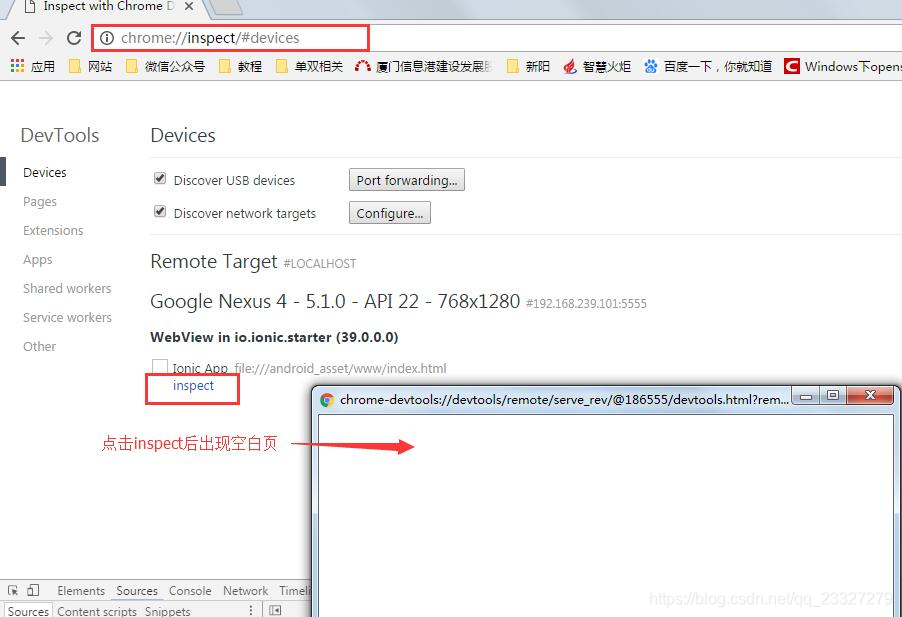Open the navigator three-dot more menu
Screen dimensions: 902x617
(x=251, y=610)
